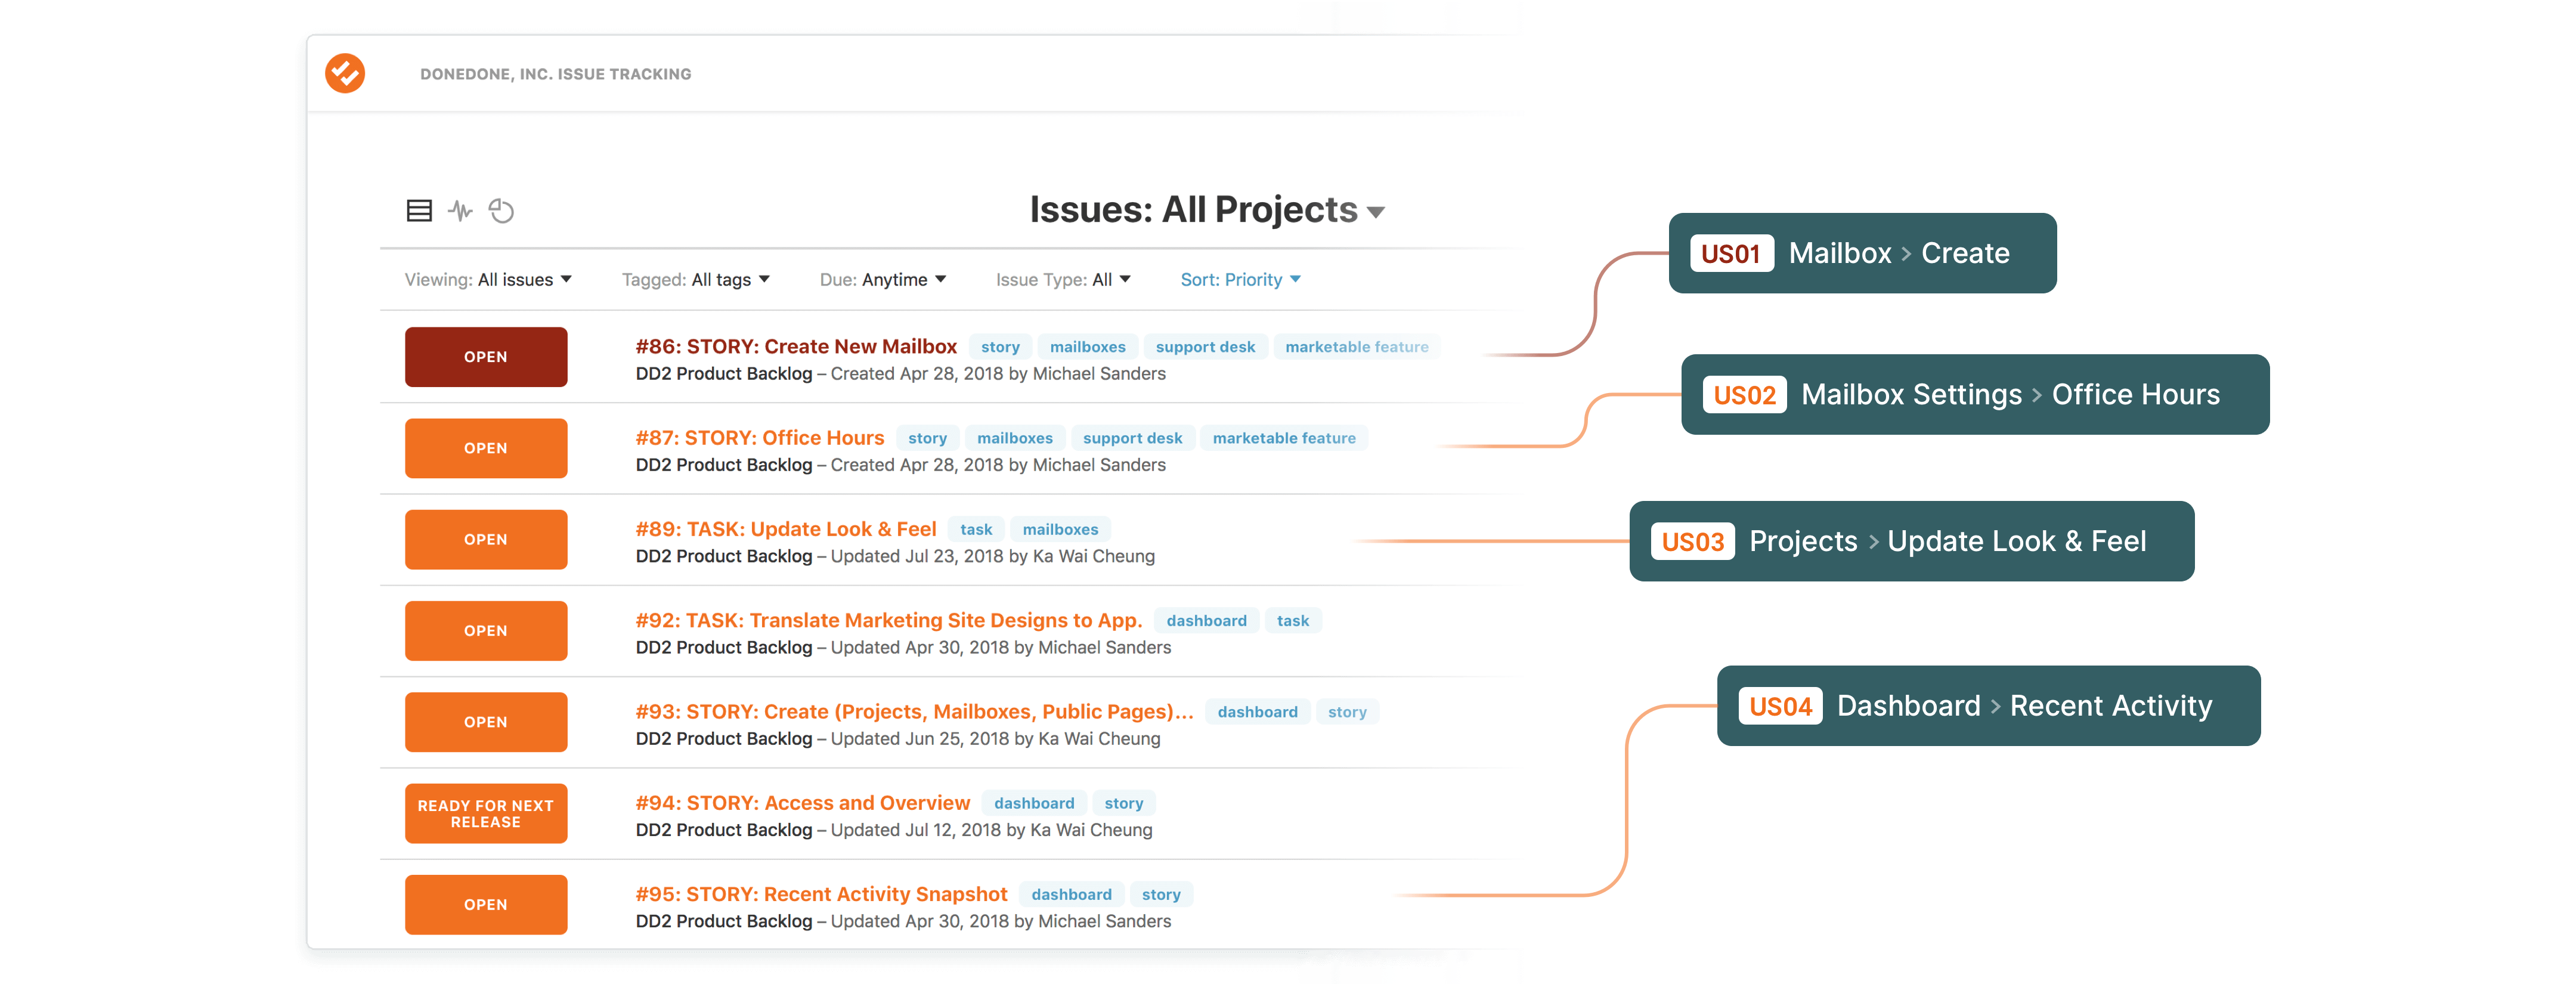2576x984 pixels.
Task: Click the US01 Mailbox Create label
Action: point(1861,253)
